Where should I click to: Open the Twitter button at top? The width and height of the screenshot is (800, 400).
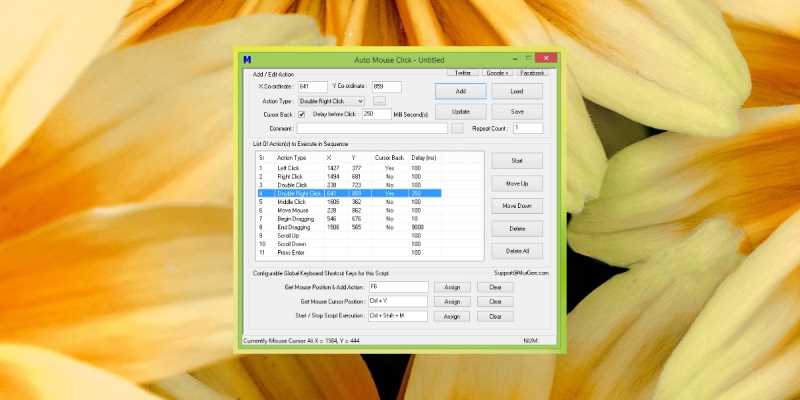click(463, 73)
